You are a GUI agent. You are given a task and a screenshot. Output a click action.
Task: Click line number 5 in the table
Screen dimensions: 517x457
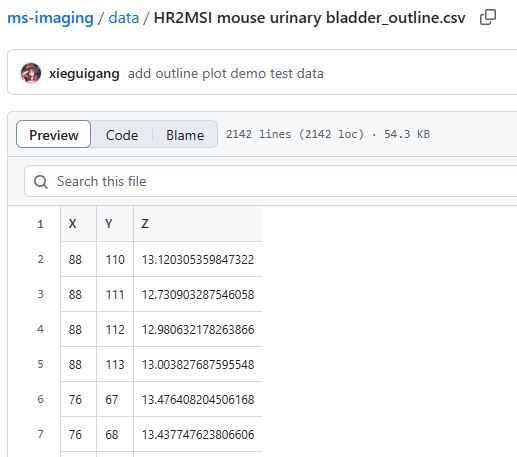click(x=41, y=364)
